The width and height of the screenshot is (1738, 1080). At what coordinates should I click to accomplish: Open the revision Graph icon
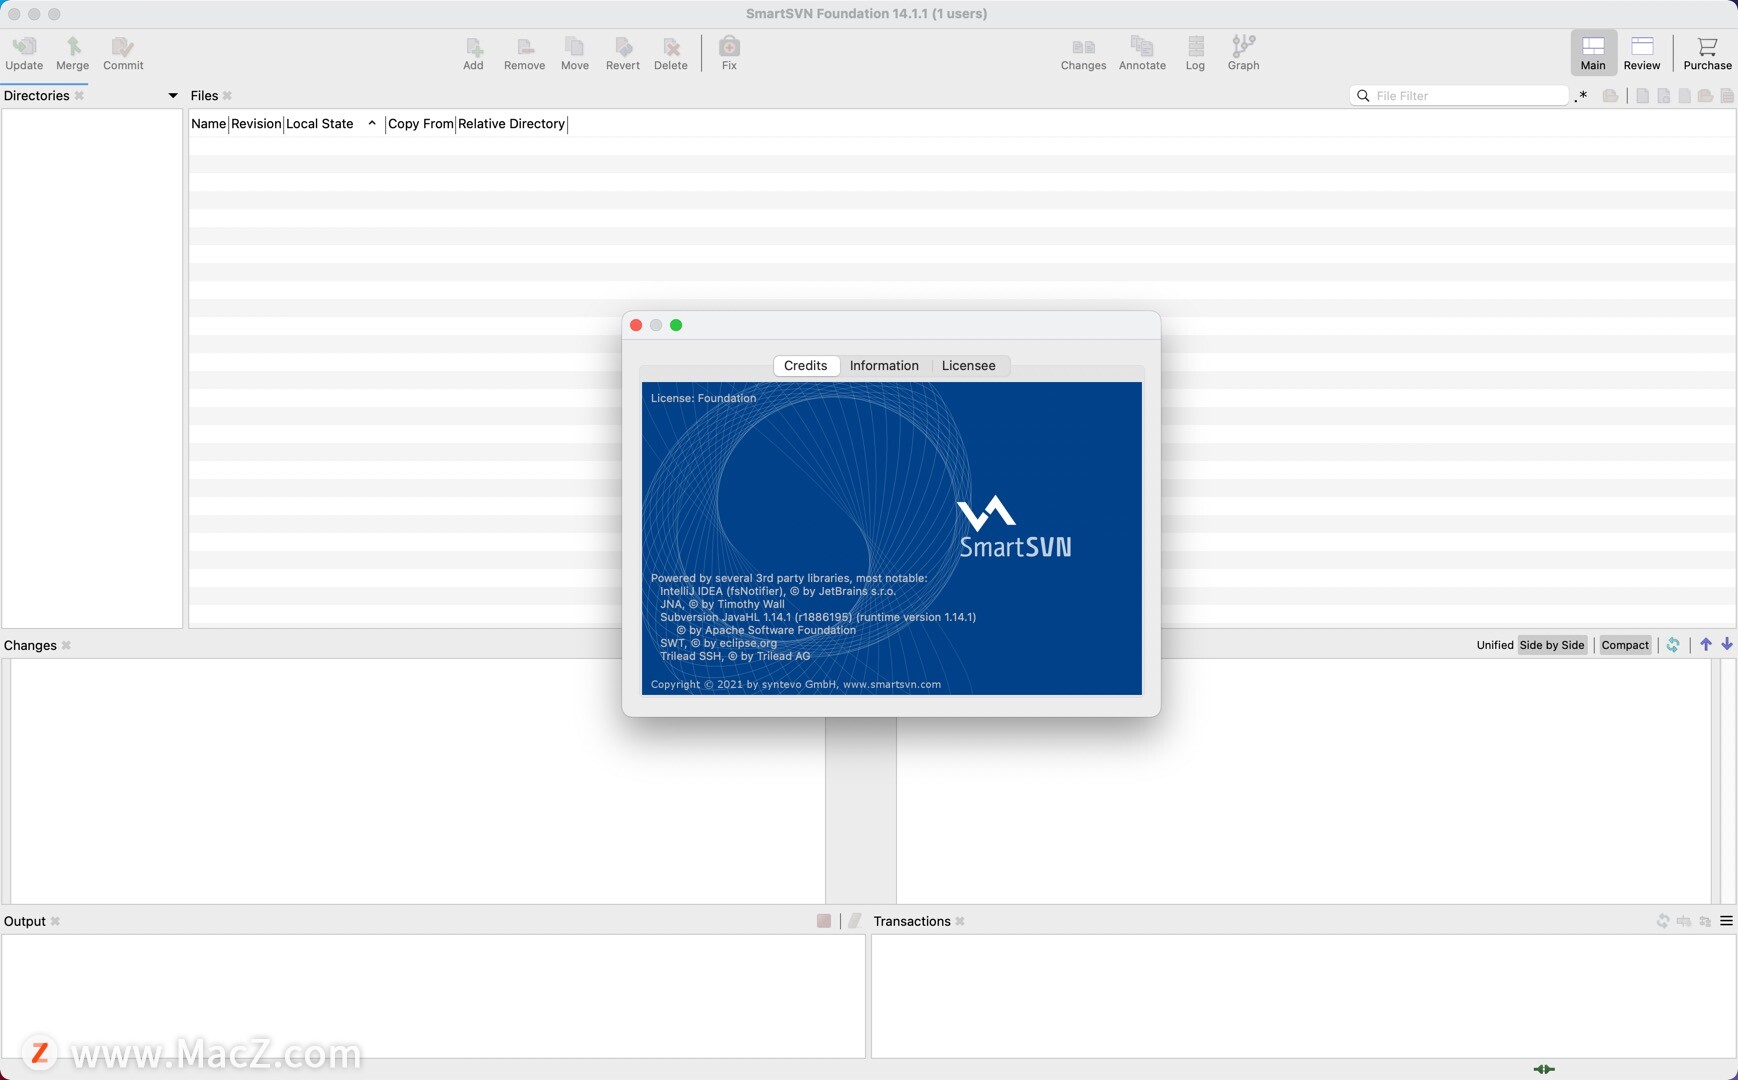click(1243, 53)
